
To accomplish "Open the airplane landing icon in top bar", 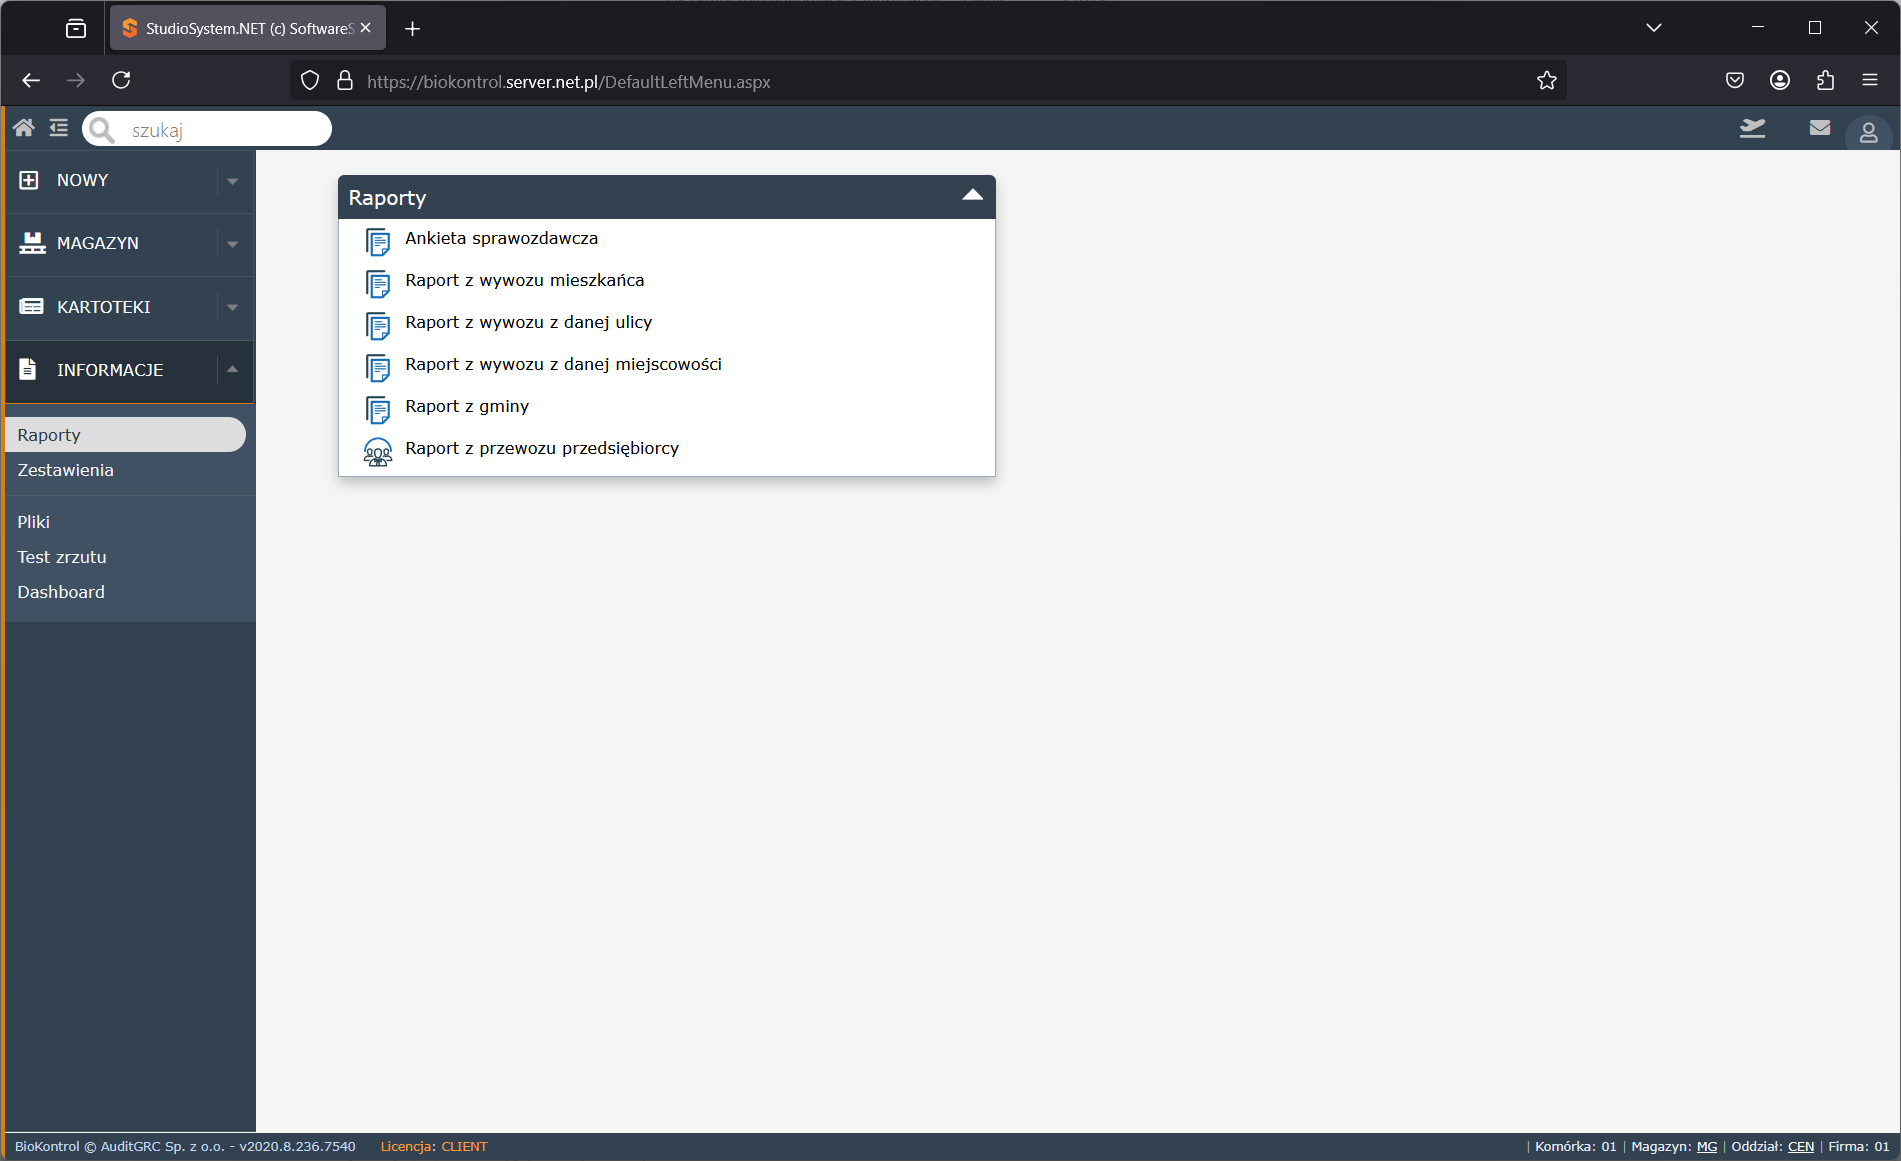I will click(x=1752, y=128).
